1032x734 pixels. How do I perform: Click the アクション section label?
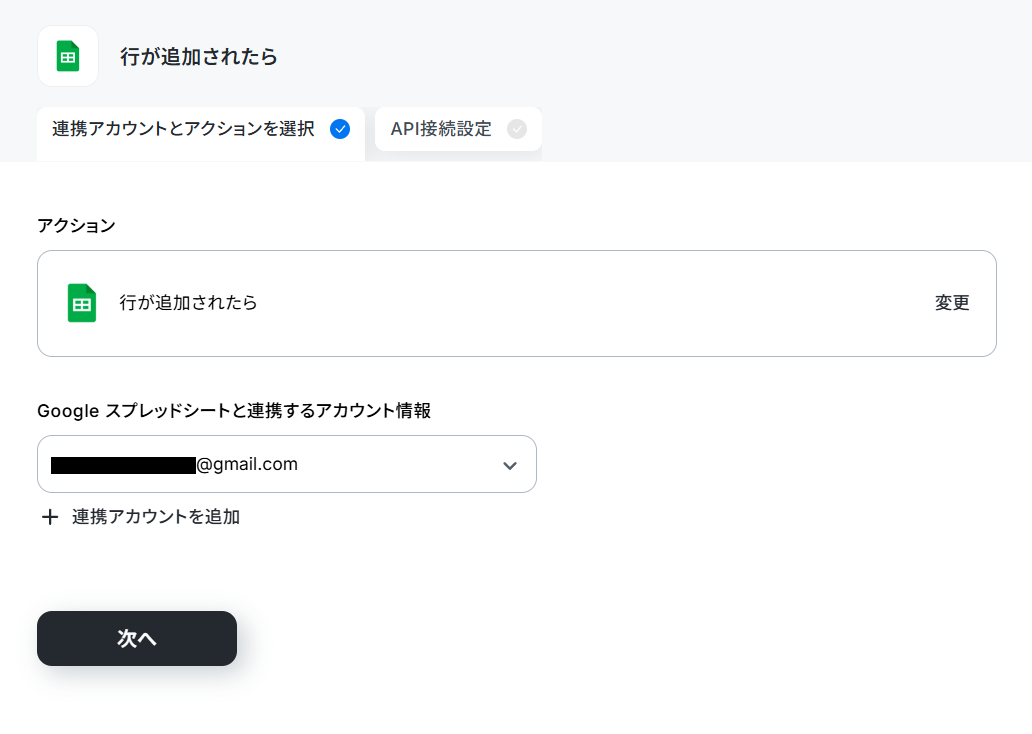click(x=76, y=226)
